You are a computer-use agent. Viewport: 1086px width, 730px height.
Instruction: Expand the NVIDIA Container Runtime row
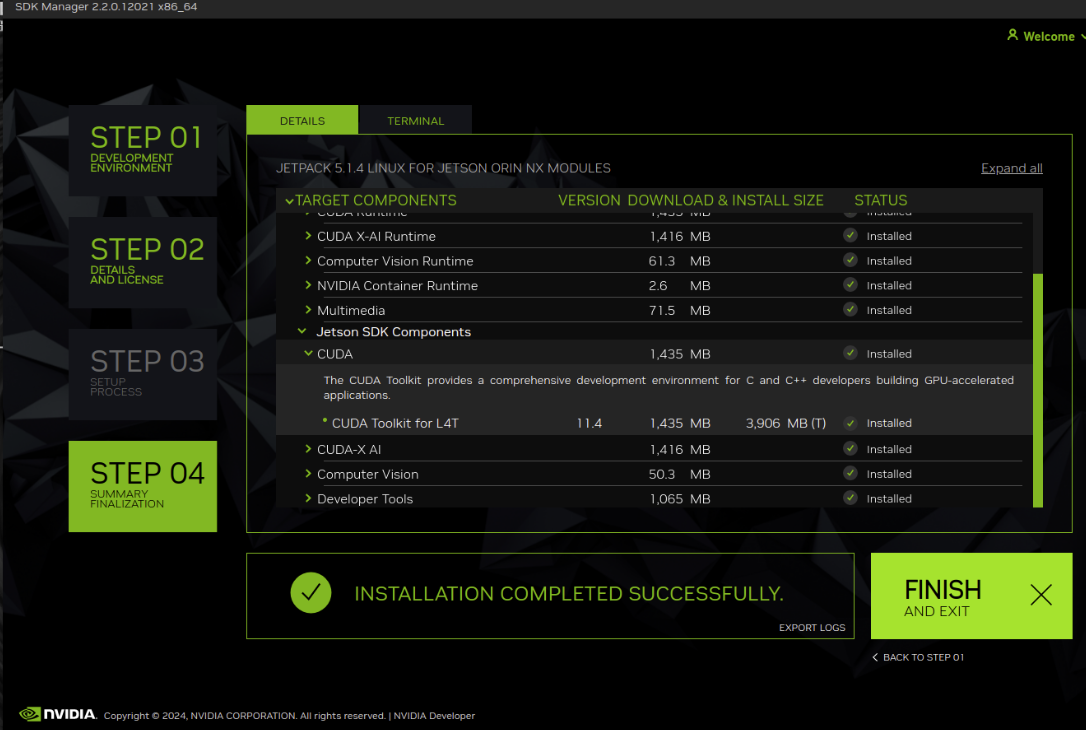pos(308,285)
